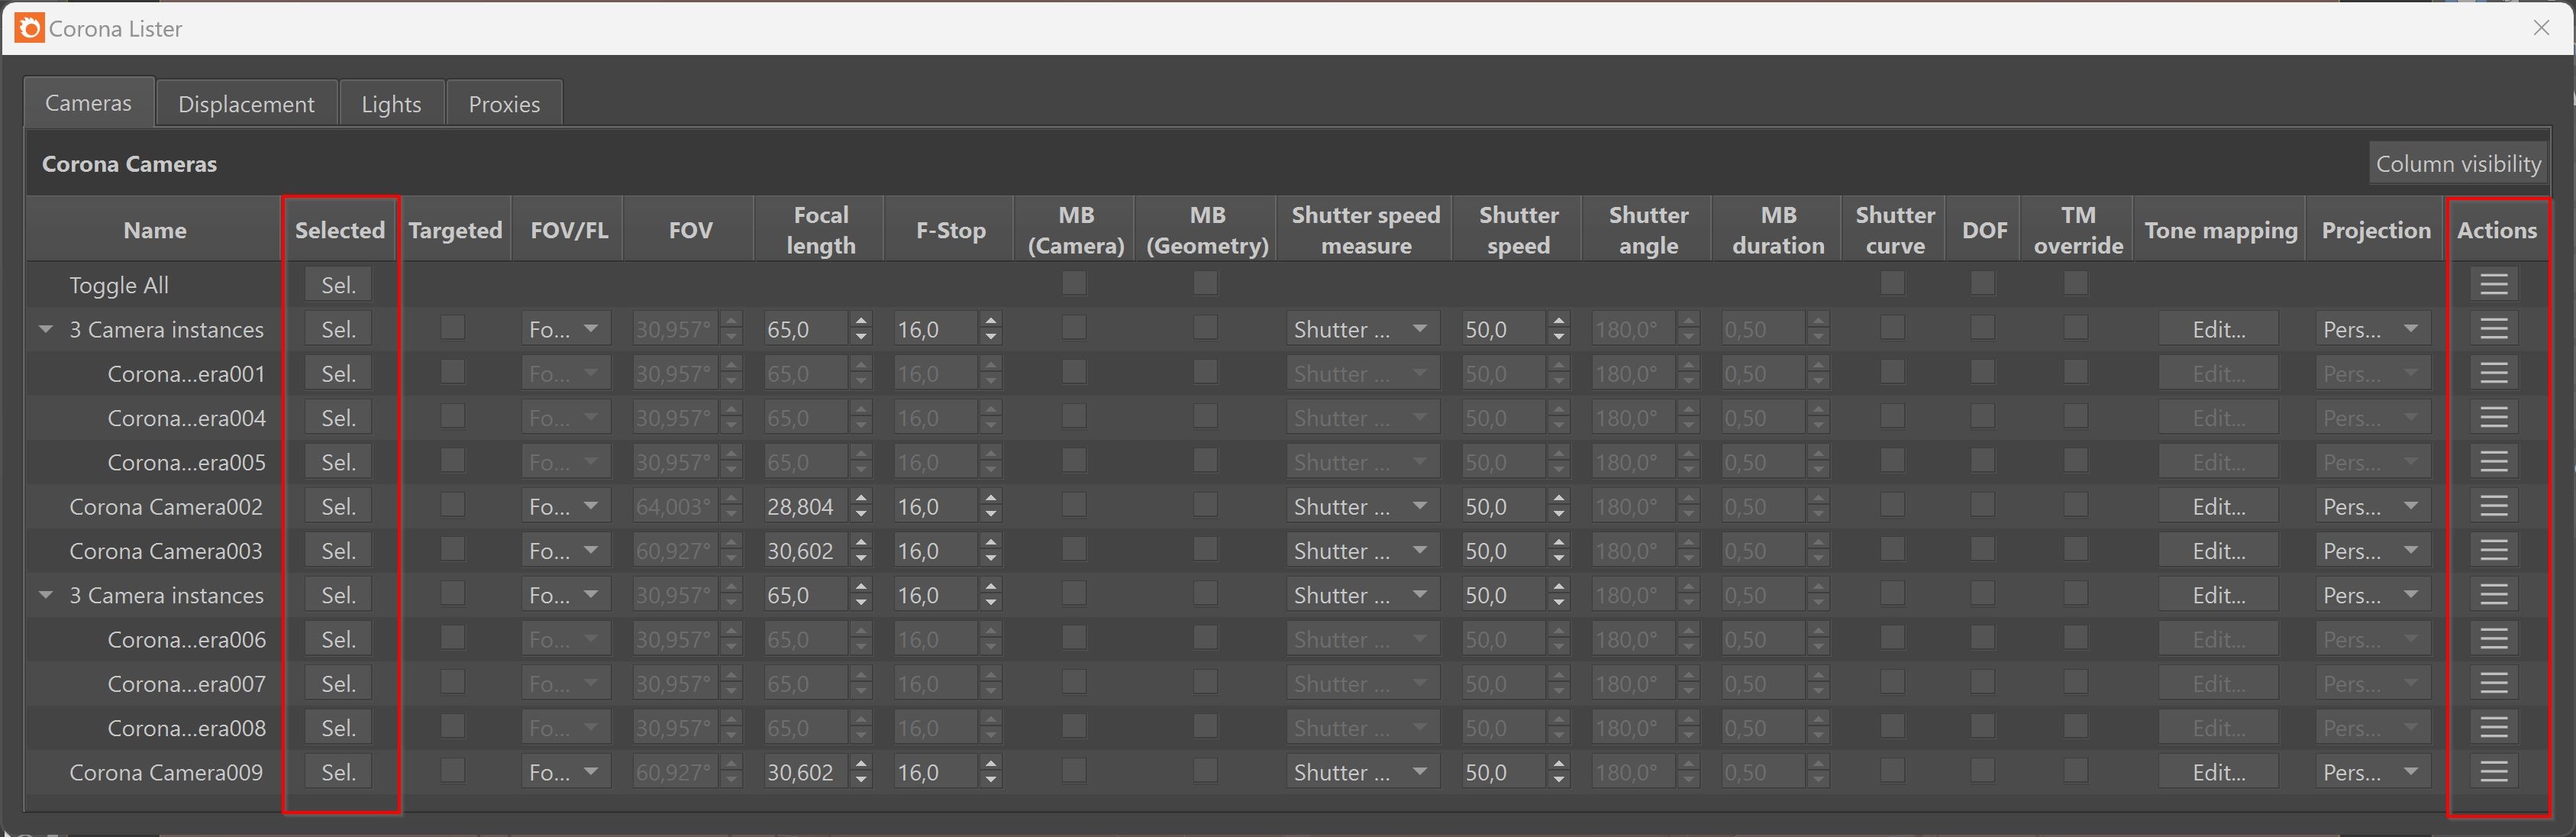Collapse the first 3 Camera instances group
2576x837 pixels.
tap(46, 329)
